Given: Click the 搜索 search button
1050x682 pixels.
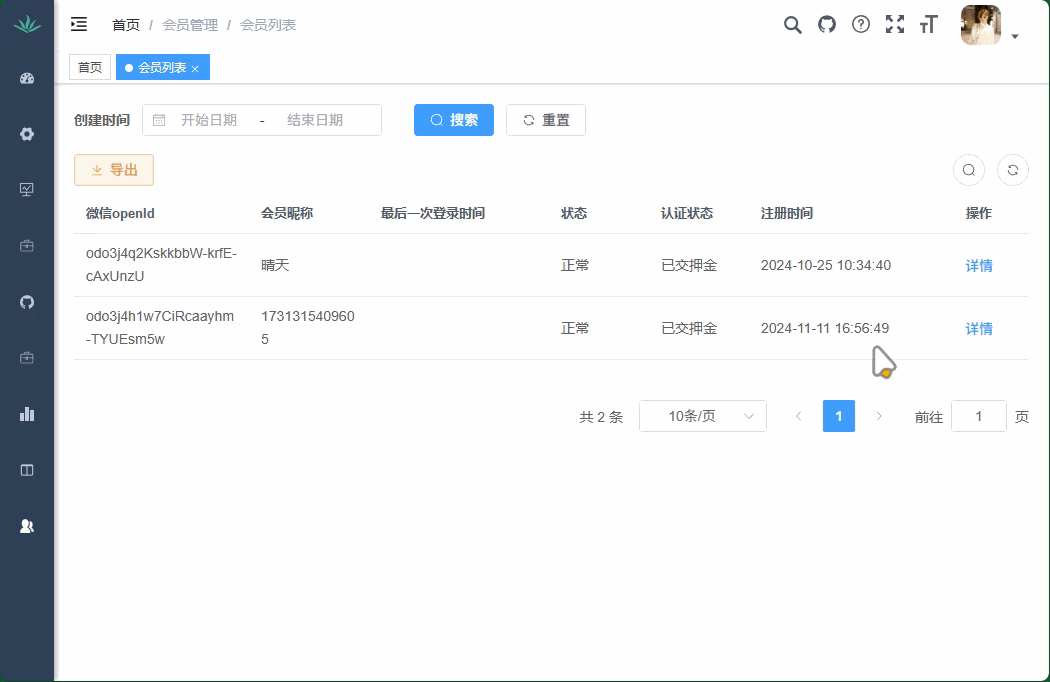Looking at the screenshot, I should coord(453,120).
